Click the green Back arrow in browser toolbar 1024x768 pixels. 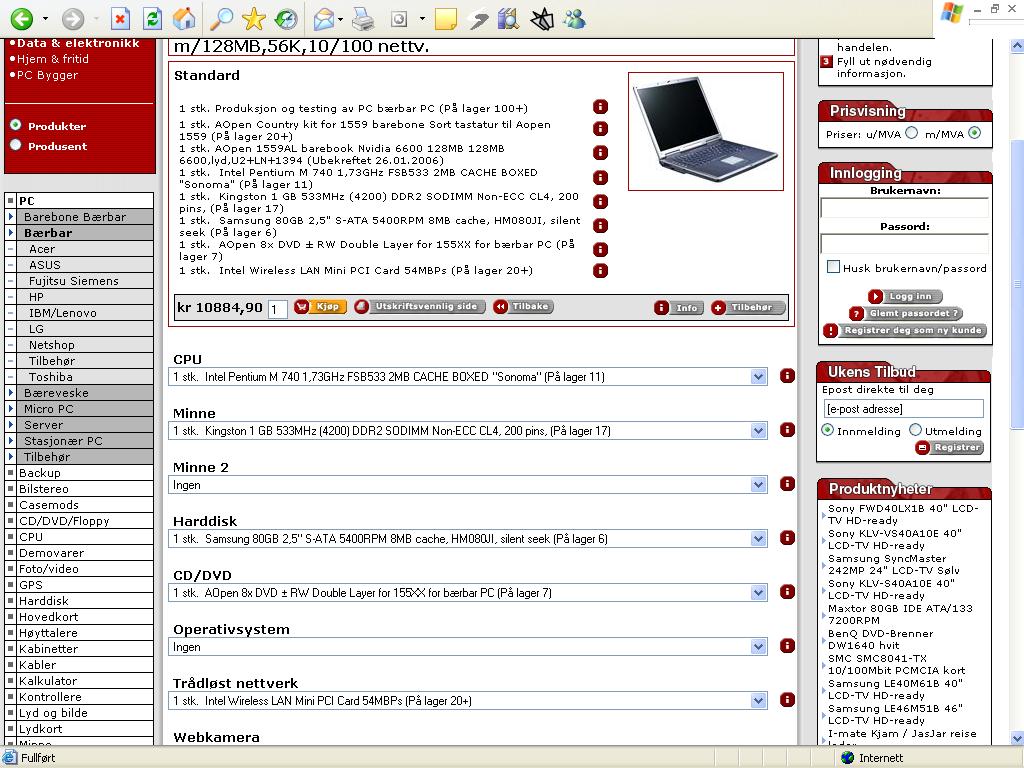(22, 19)
